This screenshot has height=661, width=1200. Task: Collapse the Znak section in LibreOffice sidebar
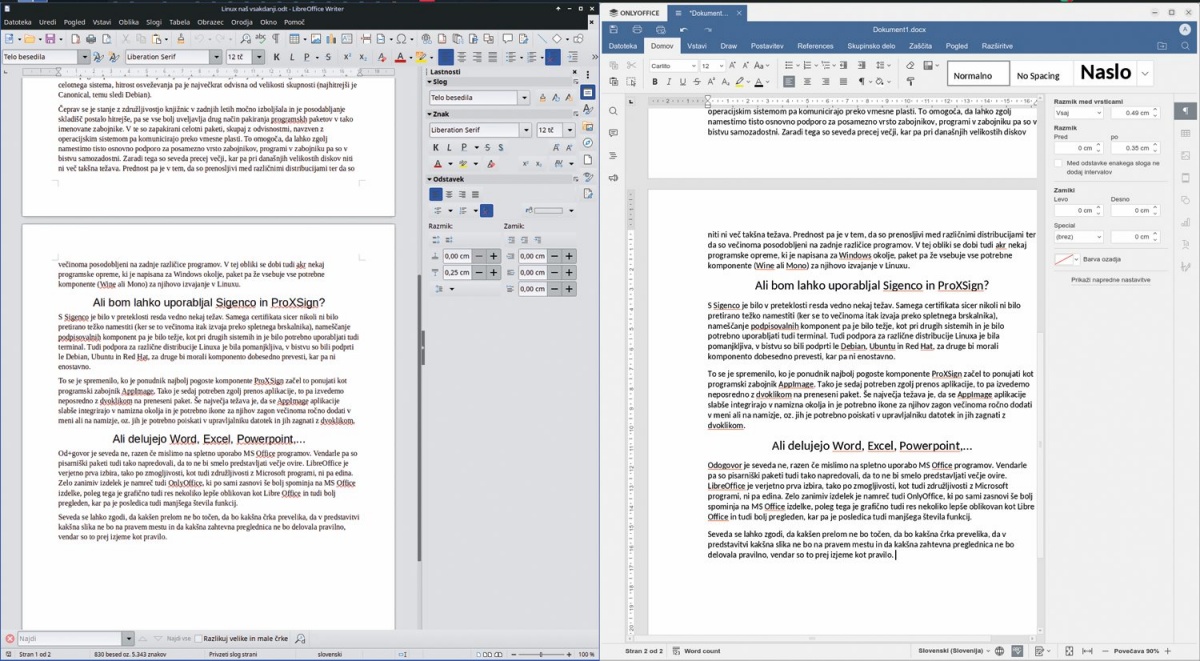(430, 114)
